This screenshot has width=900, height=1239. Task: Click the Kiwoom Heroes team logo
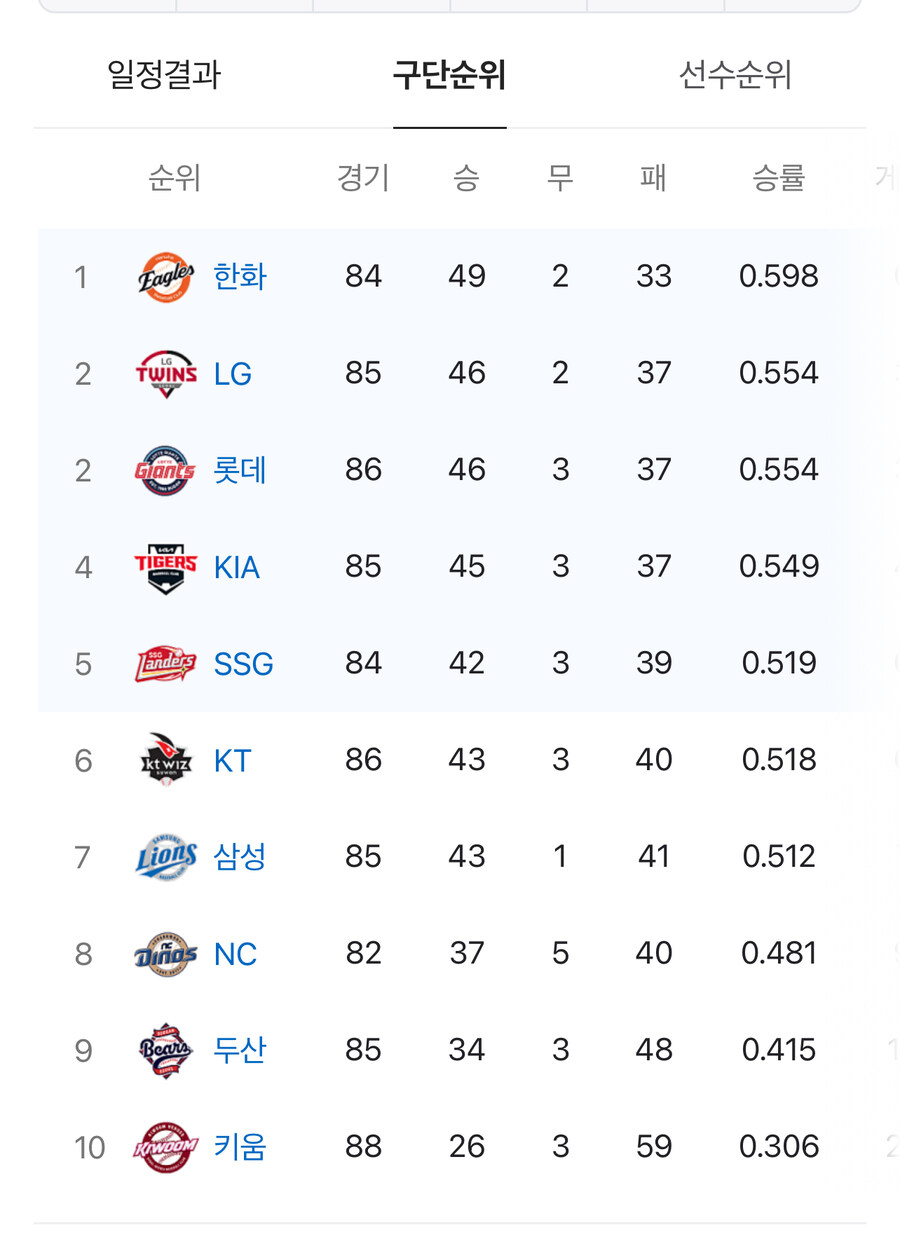[x=166, y=1147]
